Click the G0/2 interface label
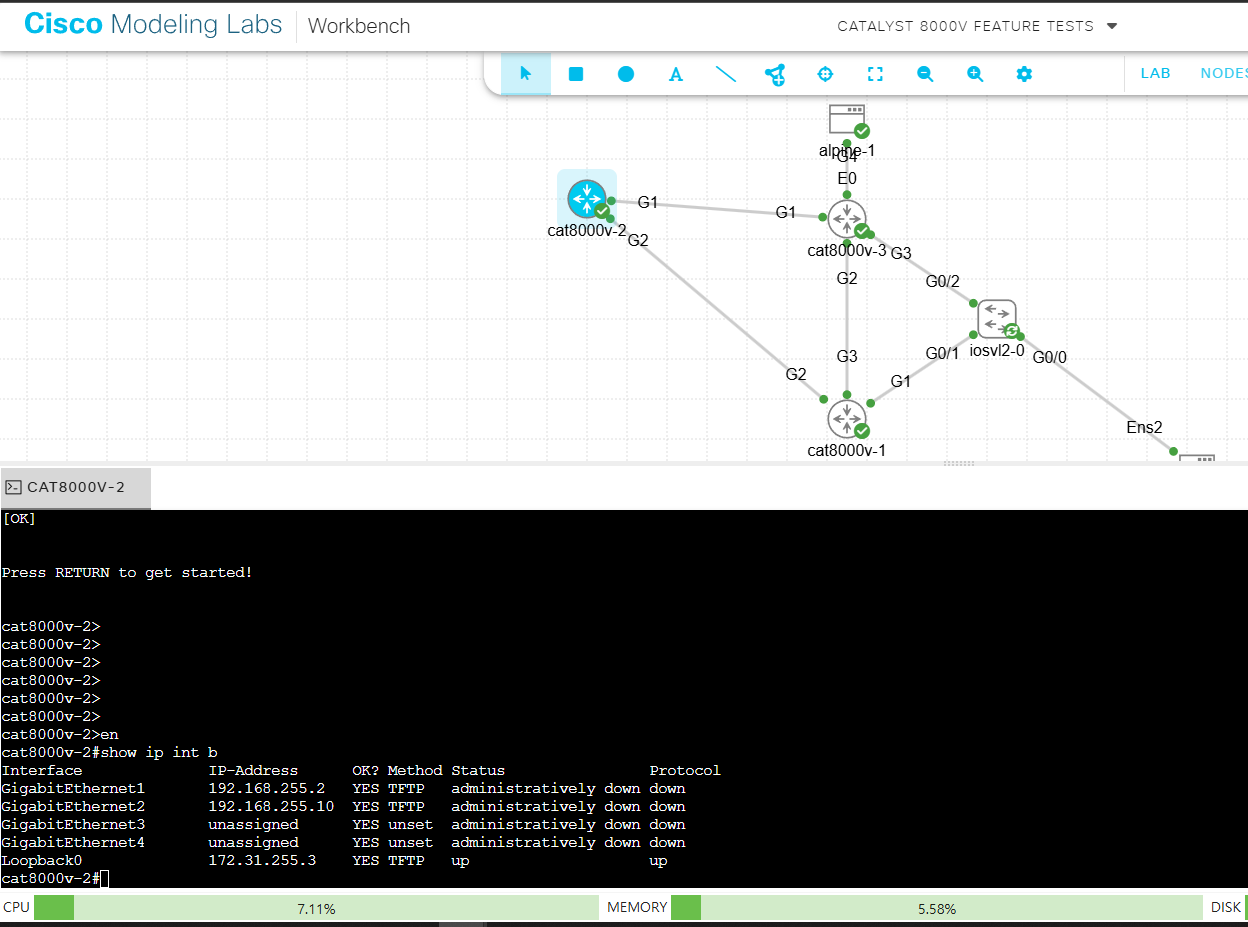 (942, 282)
